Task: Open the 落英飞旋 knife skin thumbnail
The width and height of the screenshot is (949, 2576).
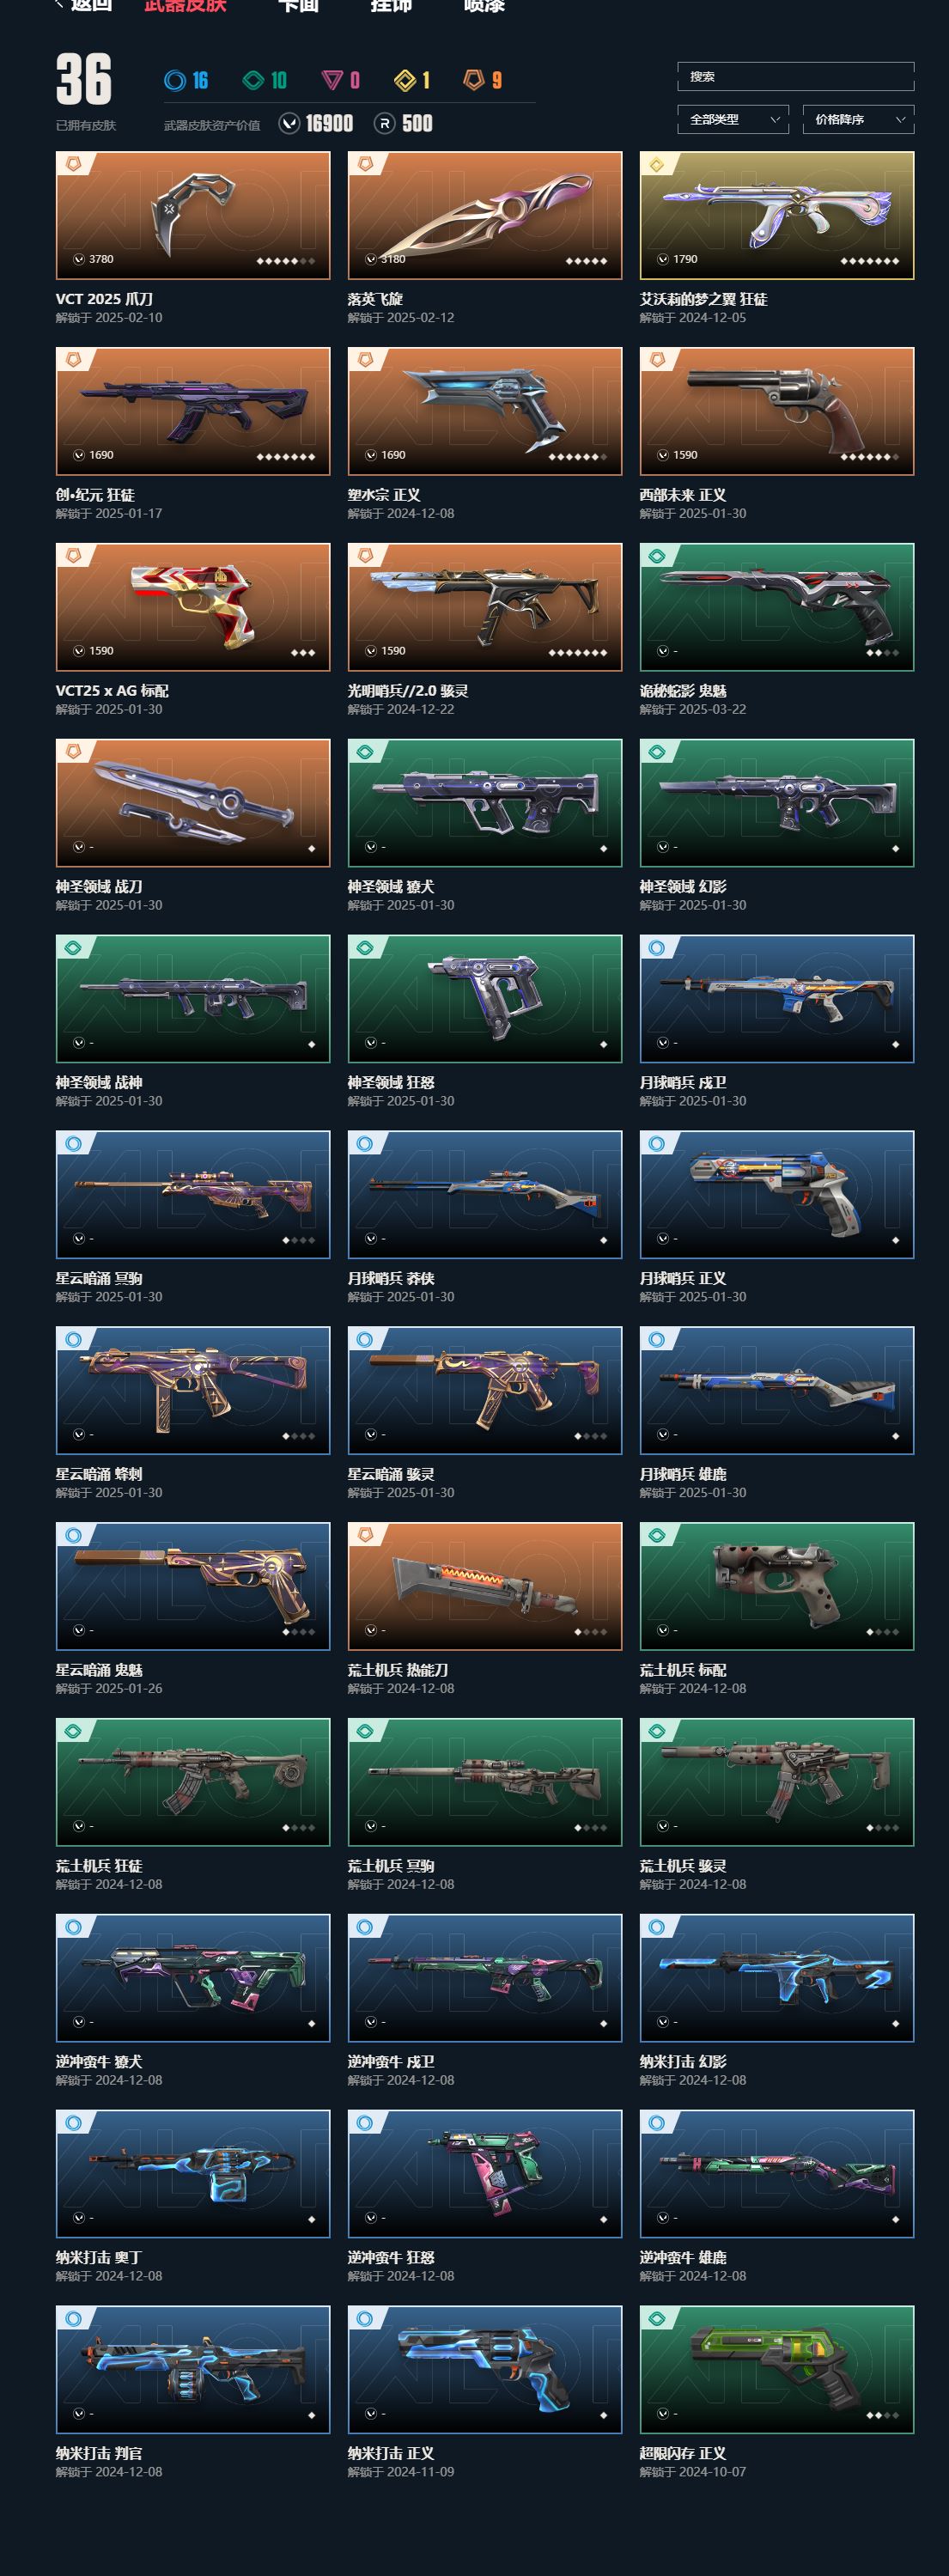Action: (485, 215)
